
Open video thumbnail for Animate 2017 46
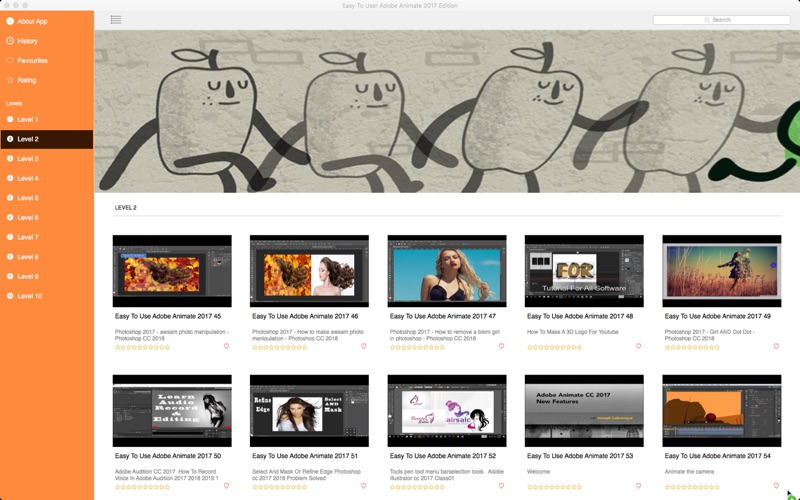(x=309, y=271)
